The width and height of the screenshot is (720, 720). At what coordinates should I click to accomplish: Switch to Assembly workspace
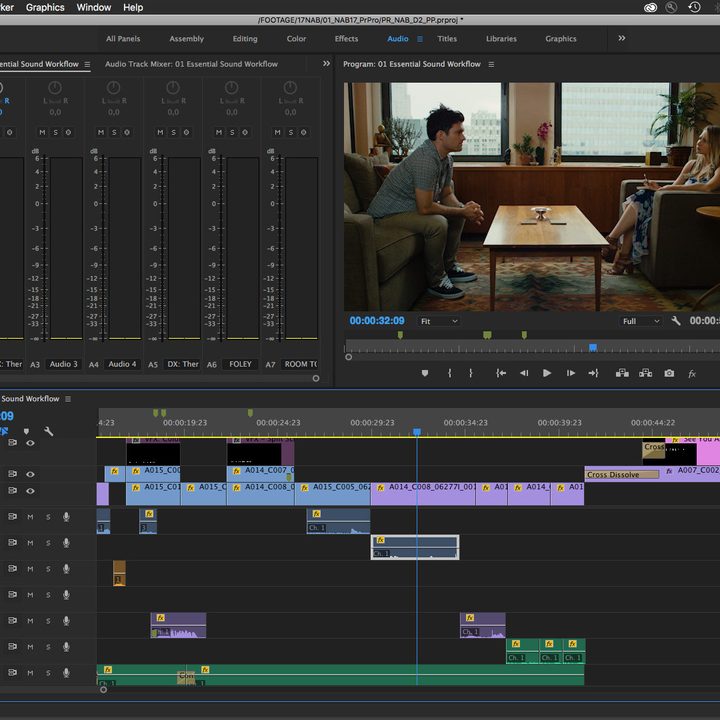click(186, 39)
